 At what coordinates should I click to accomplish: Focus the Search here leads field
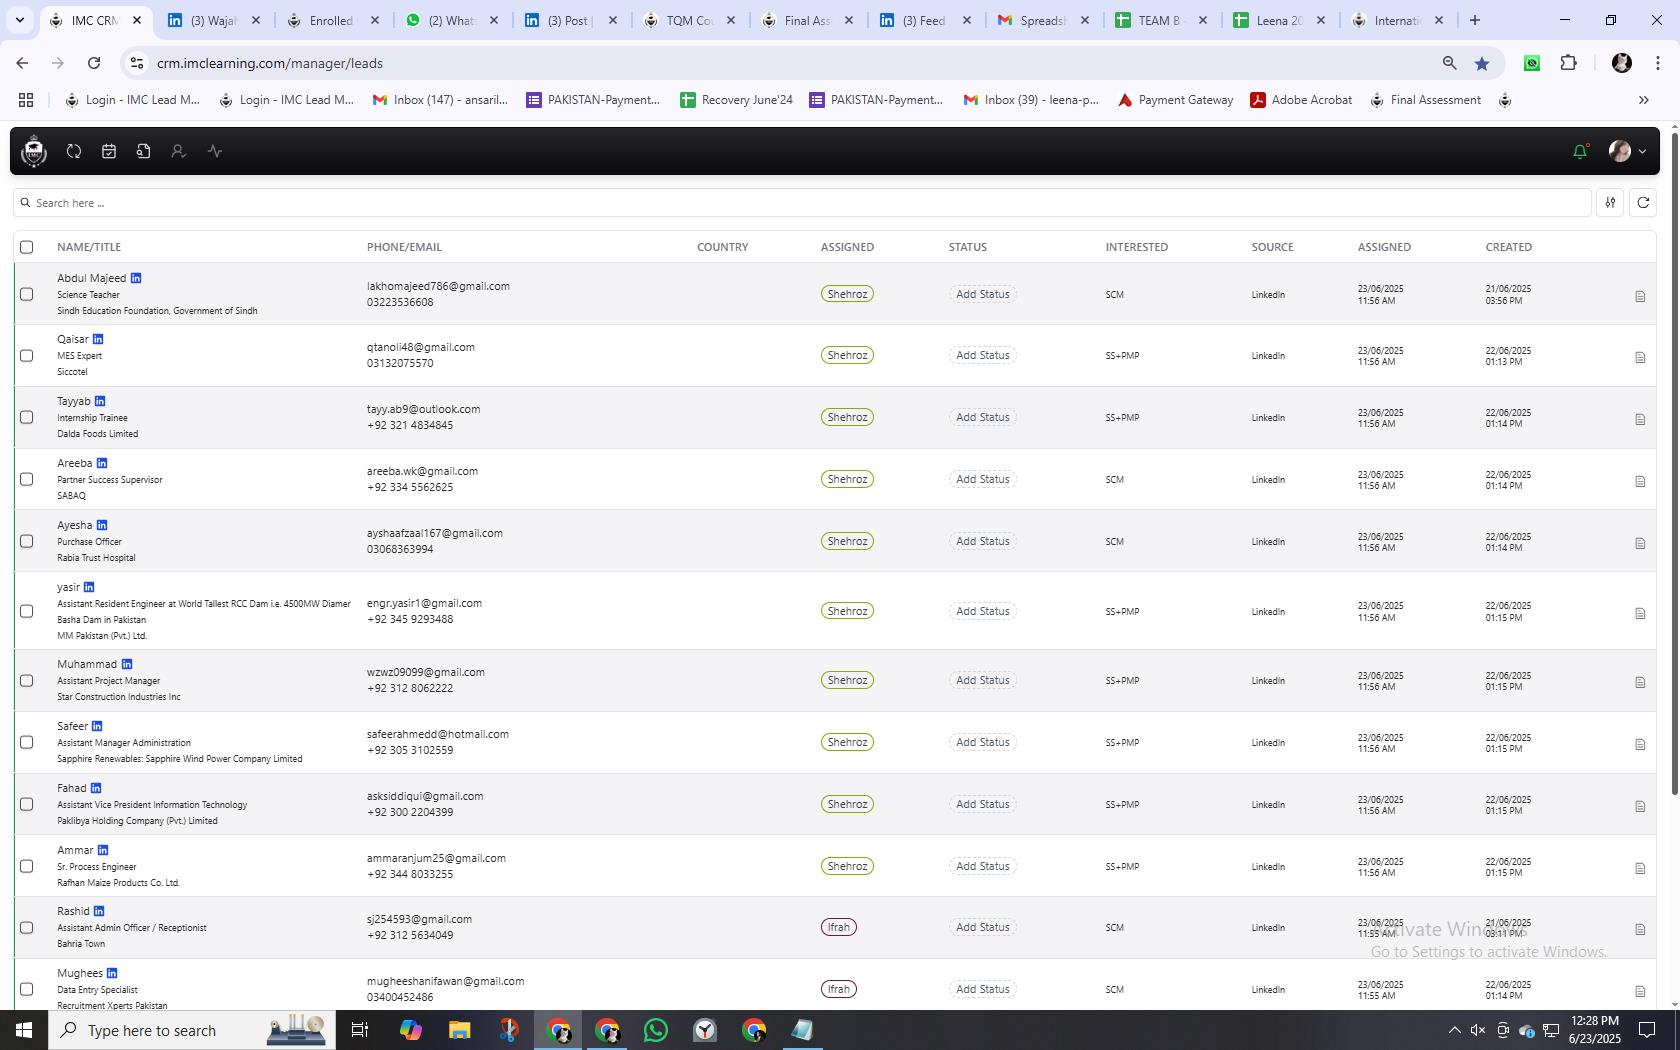point(802,203)
